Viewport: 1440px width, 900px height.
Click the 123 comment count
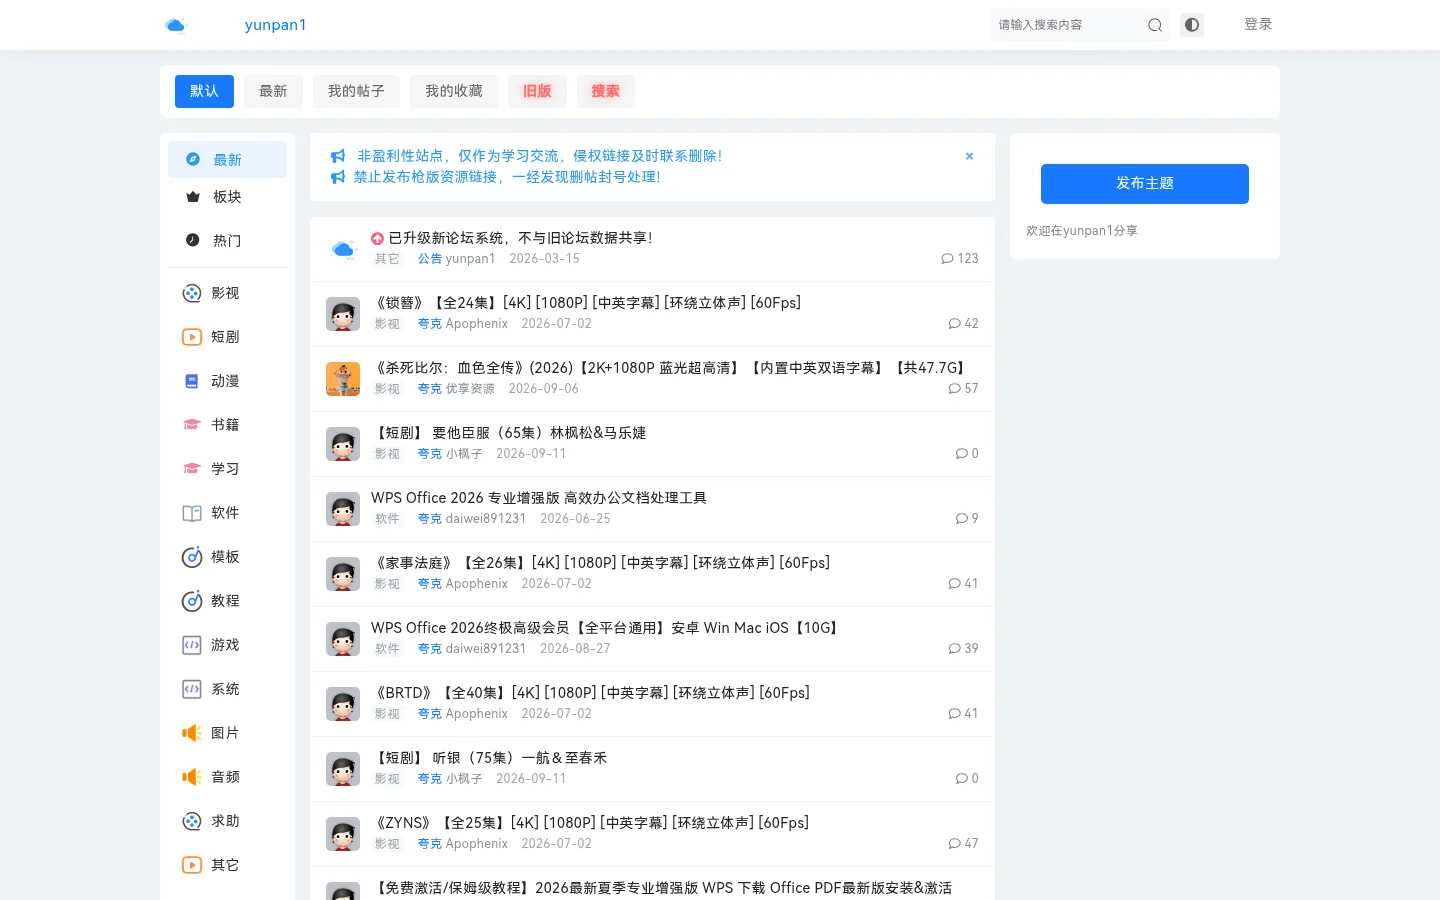960,259
